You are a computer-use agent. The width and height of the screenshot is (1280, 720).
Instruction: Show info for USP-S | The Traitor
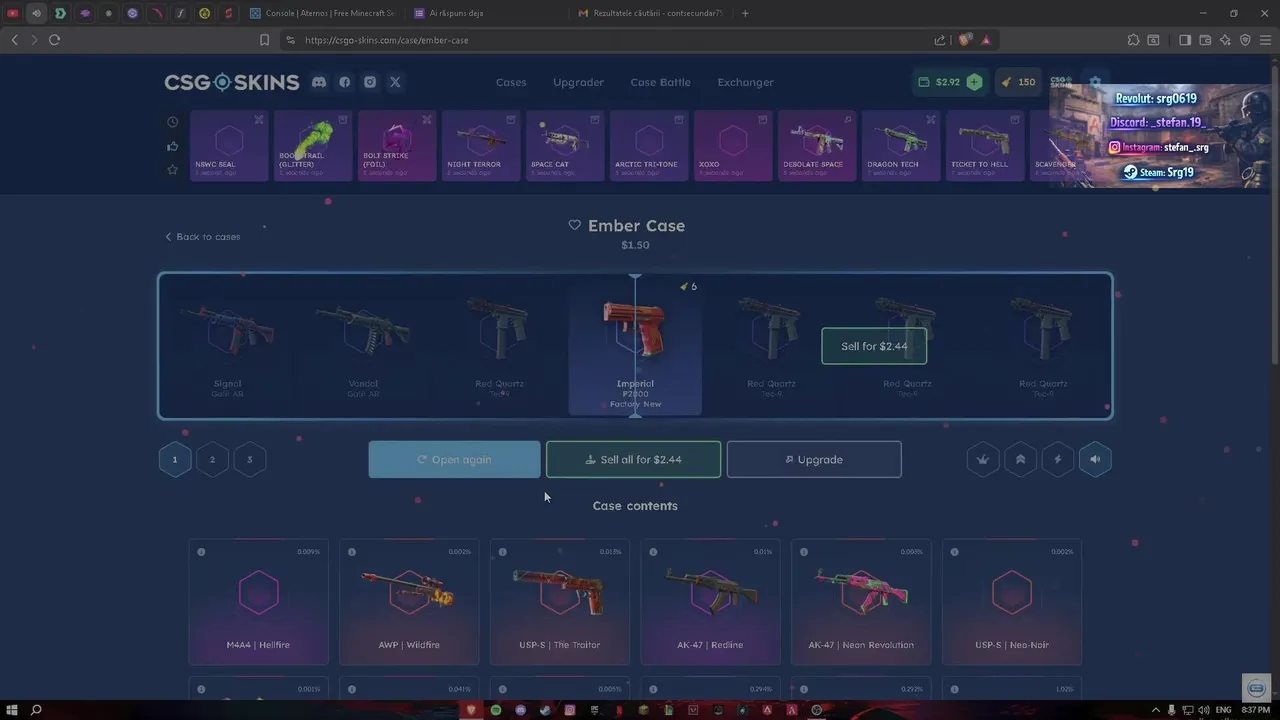tap(503, 552)
